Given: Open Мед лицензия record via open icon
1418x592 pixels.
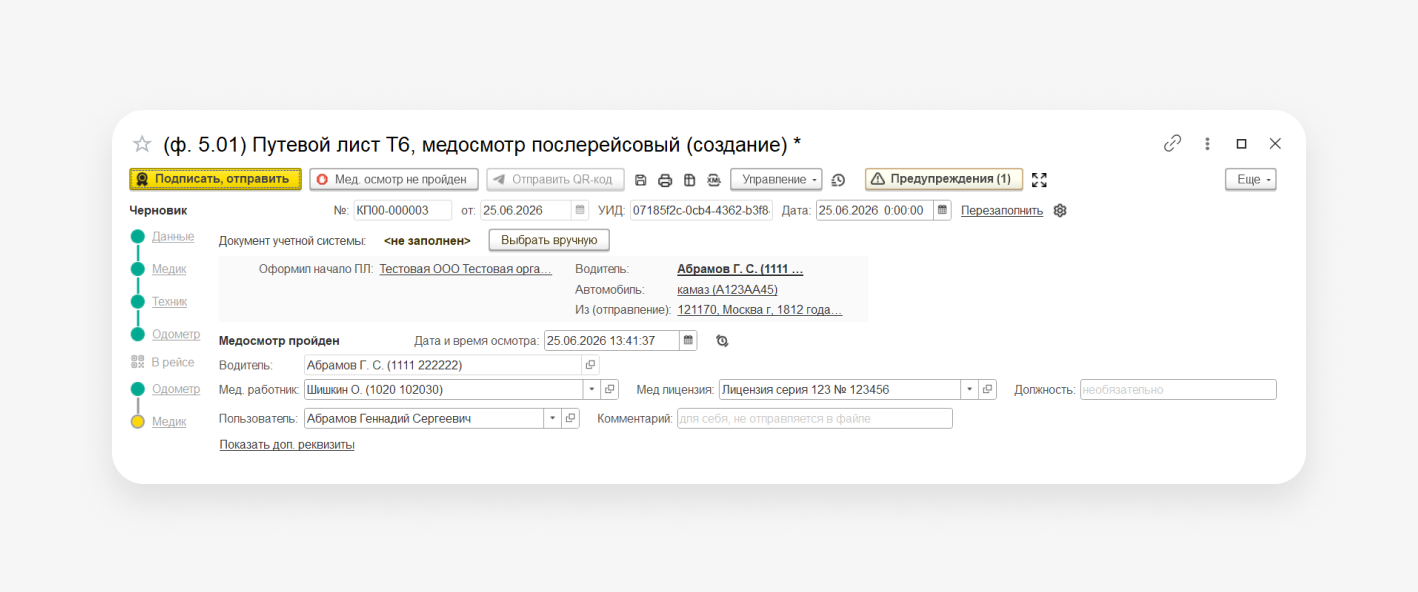Looking at the screenshot, I should click(988, 390).
